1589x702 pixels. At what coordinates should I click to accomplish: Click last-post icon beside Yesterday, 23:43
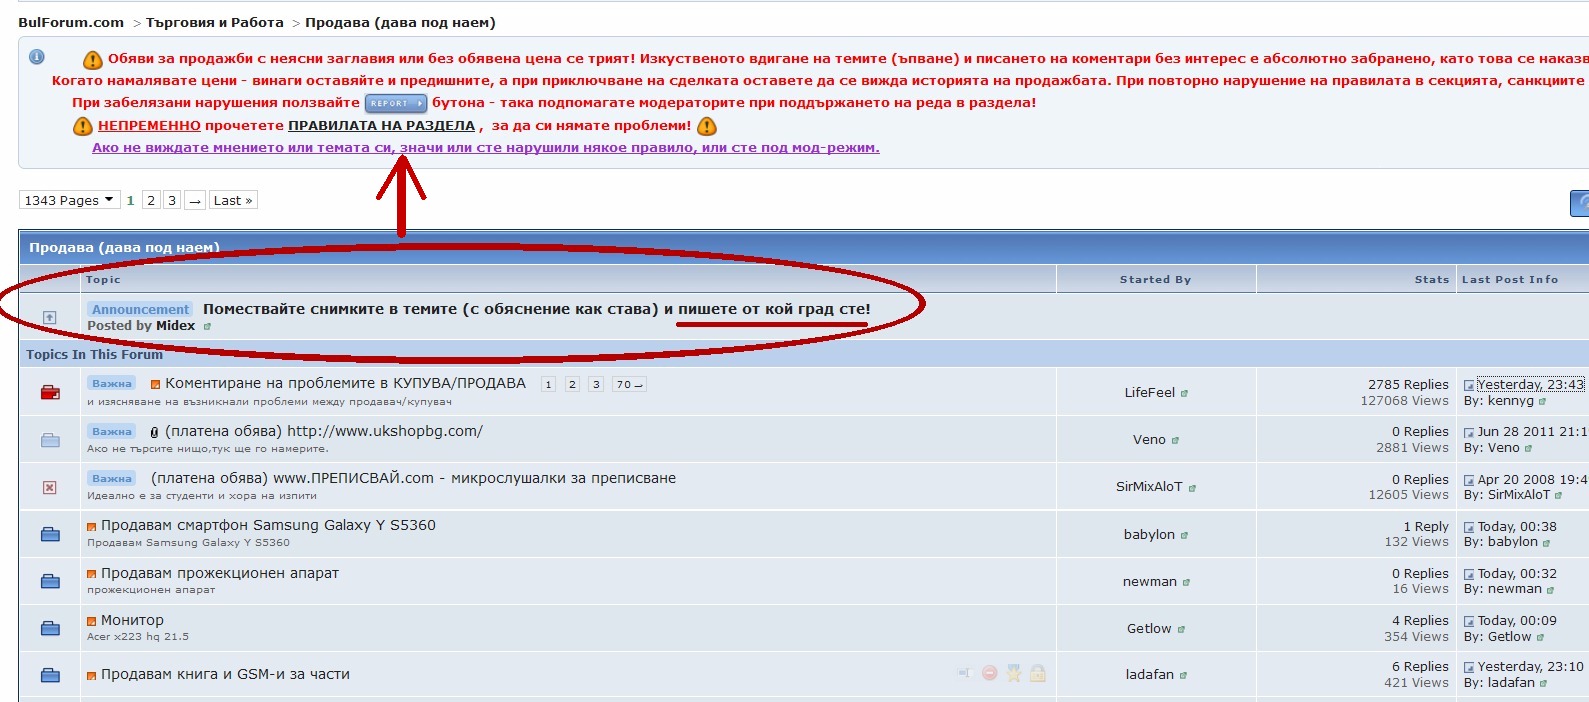[1469, 385]
